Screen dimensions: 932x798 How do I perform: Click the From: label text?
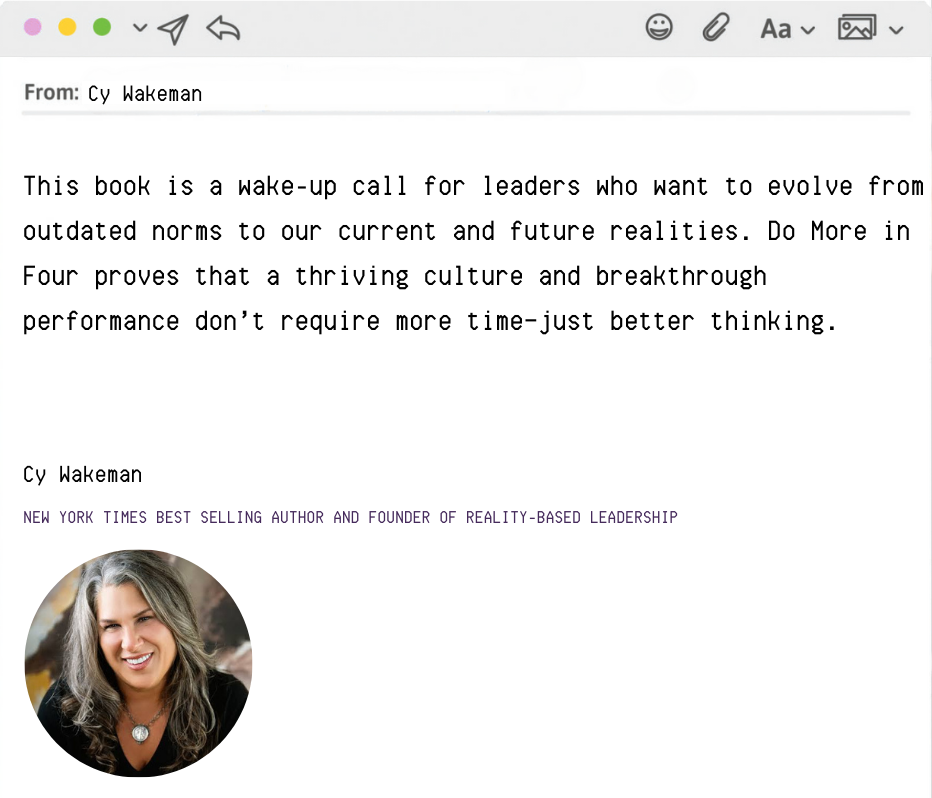[x=51, y=93]
